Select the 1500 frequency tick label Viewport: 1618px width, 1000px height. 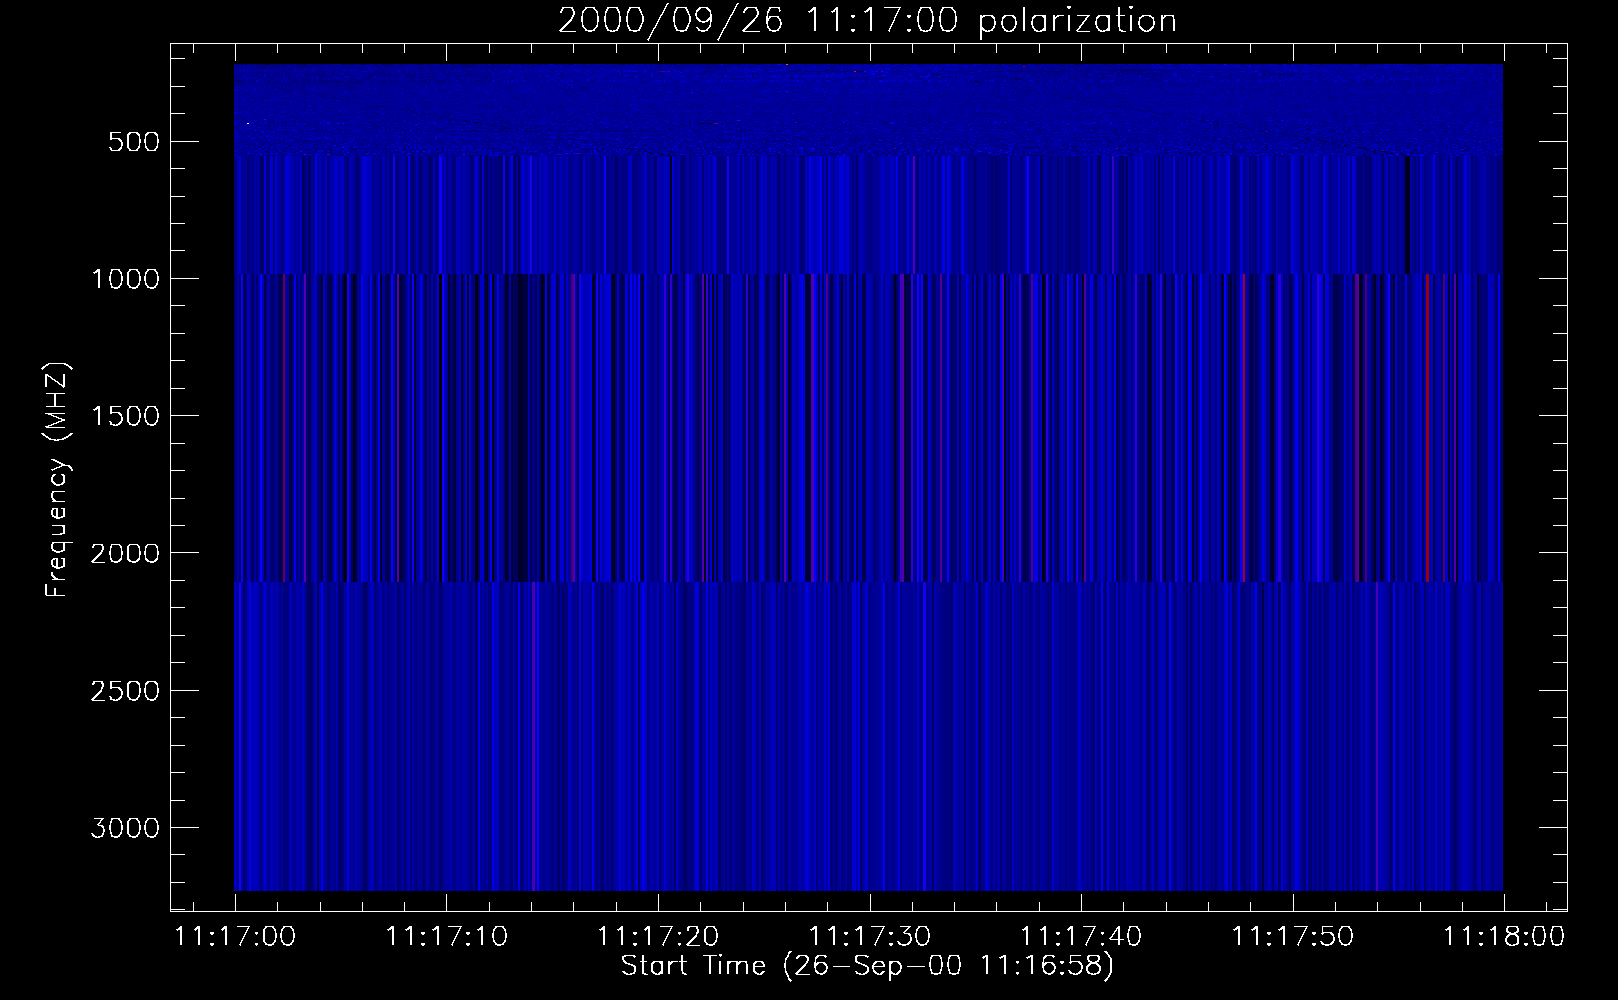coord(124,416)
